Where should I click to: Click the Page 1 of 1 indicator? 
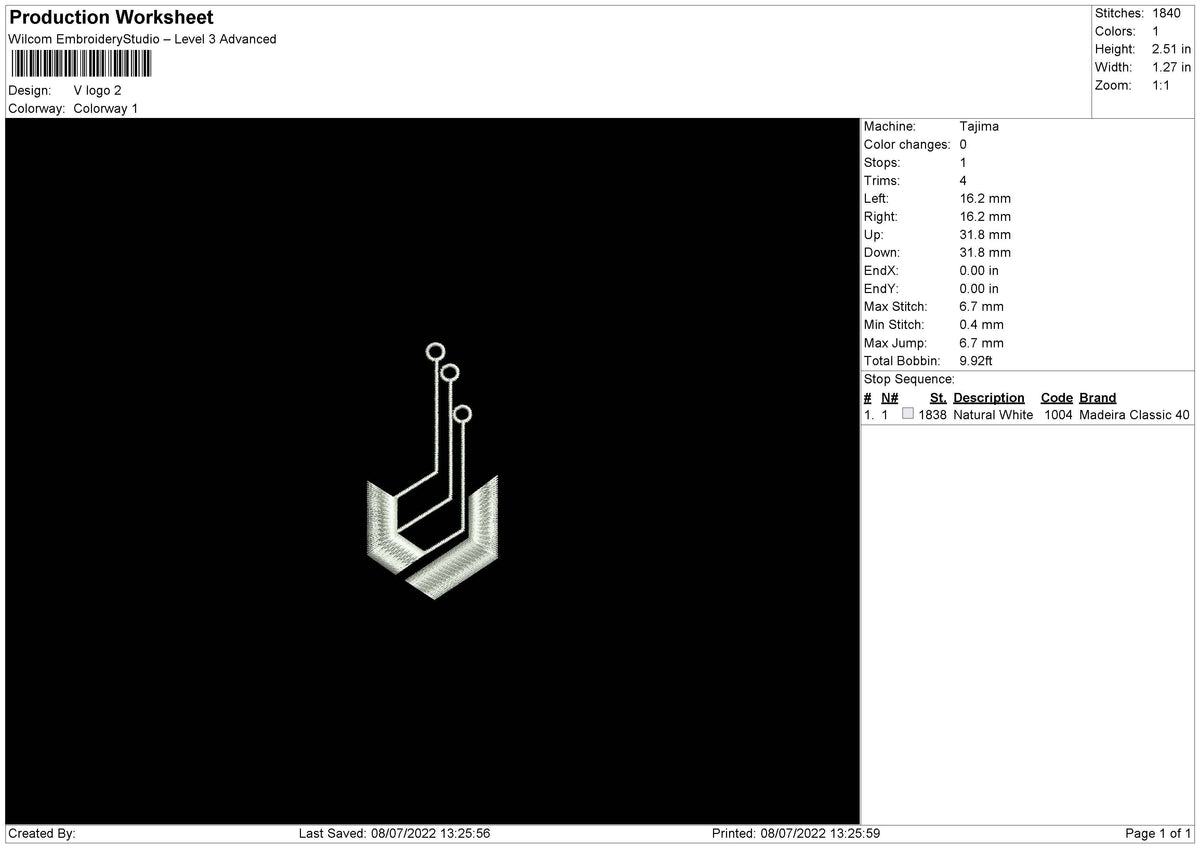click(1155, 832)
